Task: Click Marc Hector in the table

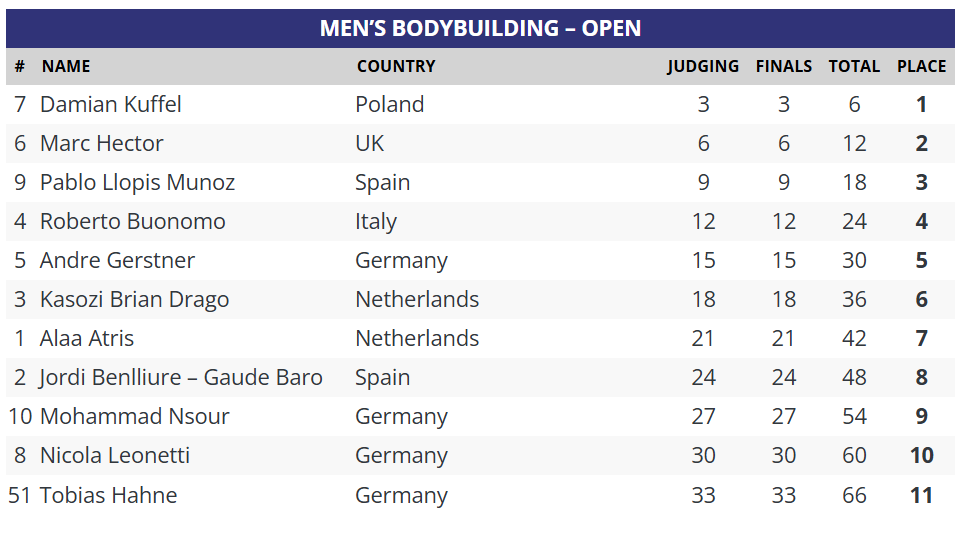Action: (102, 144)
